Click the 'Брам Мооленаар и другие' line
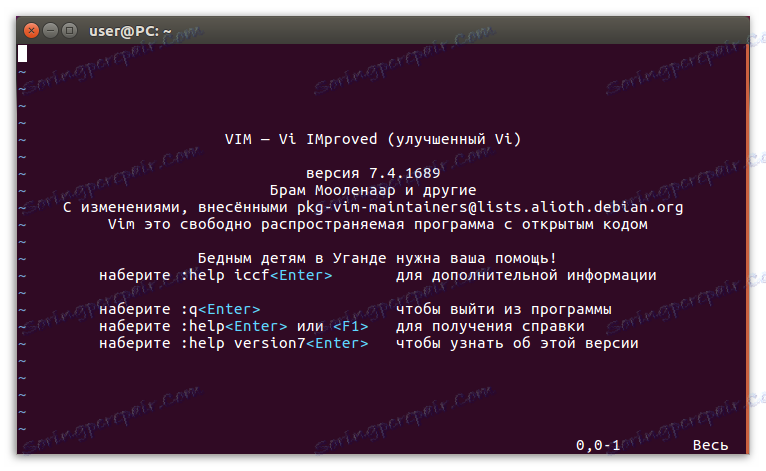 (373, 190)
